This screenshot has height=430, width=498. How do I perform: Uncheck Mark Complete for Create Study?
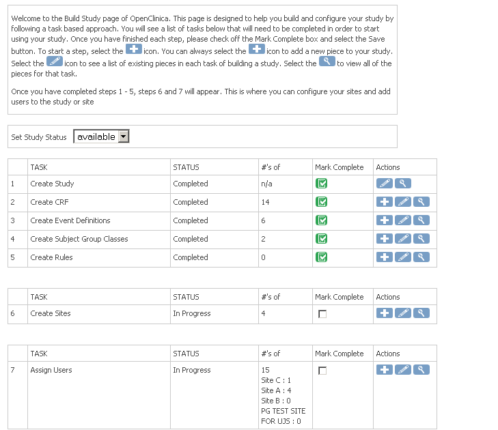(321, 184)
